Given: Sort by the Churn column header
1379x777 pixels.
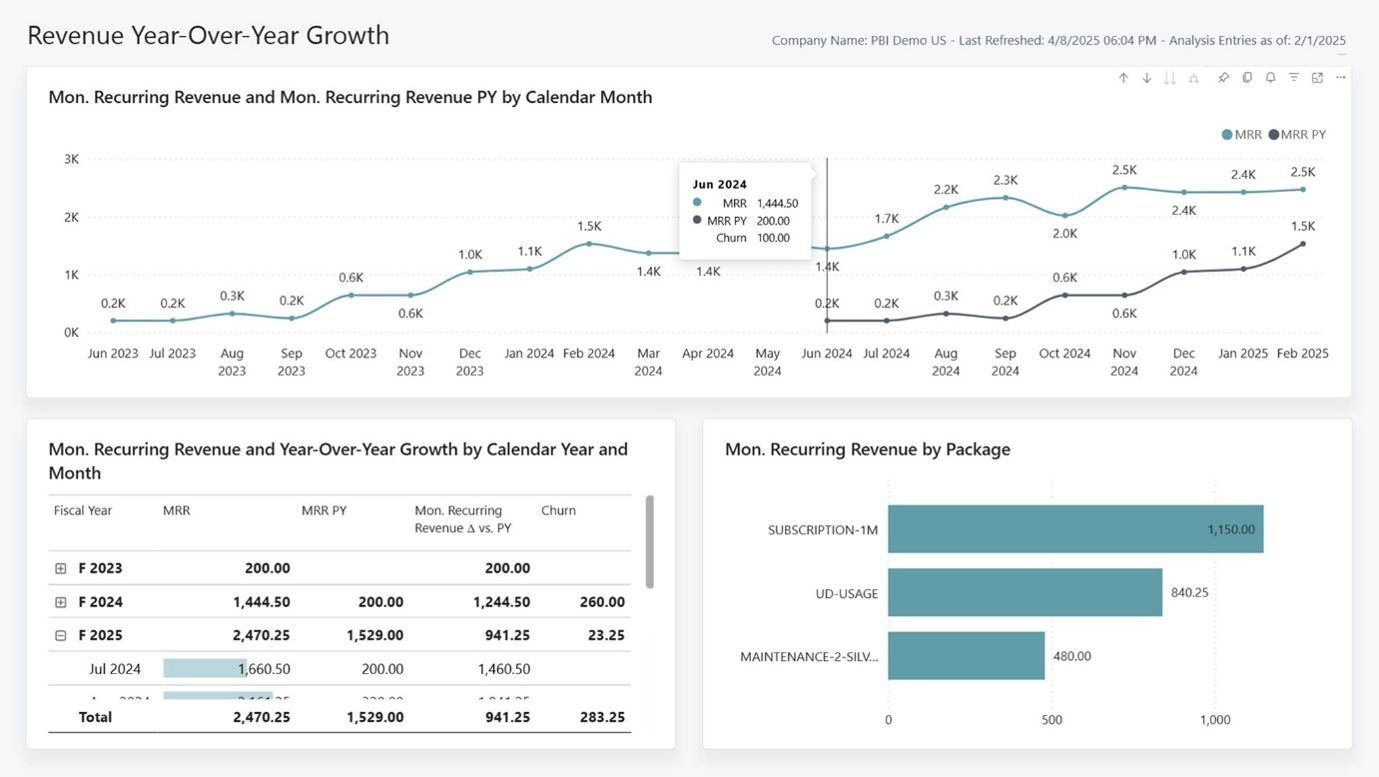Looking at the screenshot, I should [558, 510].
